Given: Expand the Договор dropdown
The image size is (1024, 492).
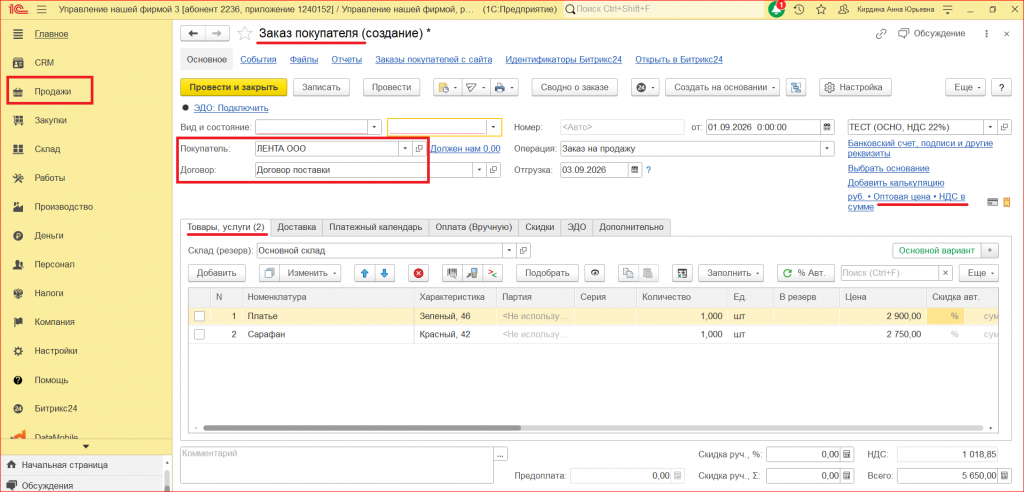Looking at the screenshot, I should coord(479,170).
